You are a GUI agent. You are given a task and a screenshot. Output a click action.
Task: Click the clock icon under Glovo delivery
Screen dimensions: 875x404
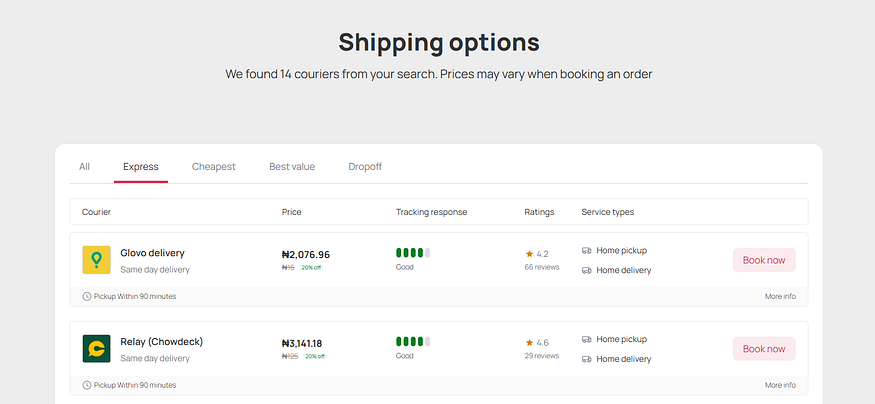(x=86, y=297)
